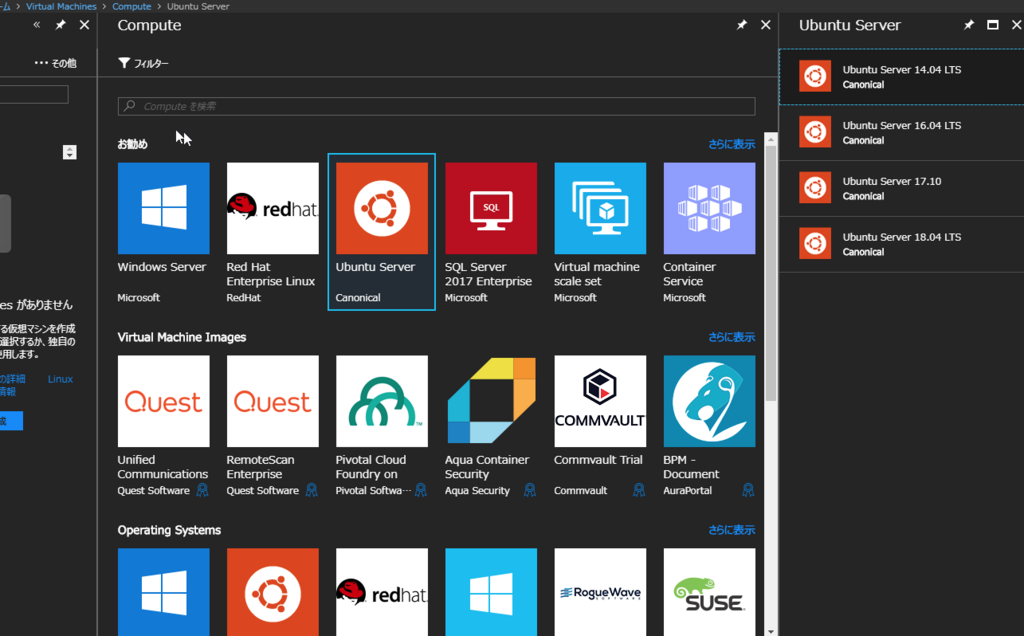Open the Aqua Container Security tile

click(490, 425)
